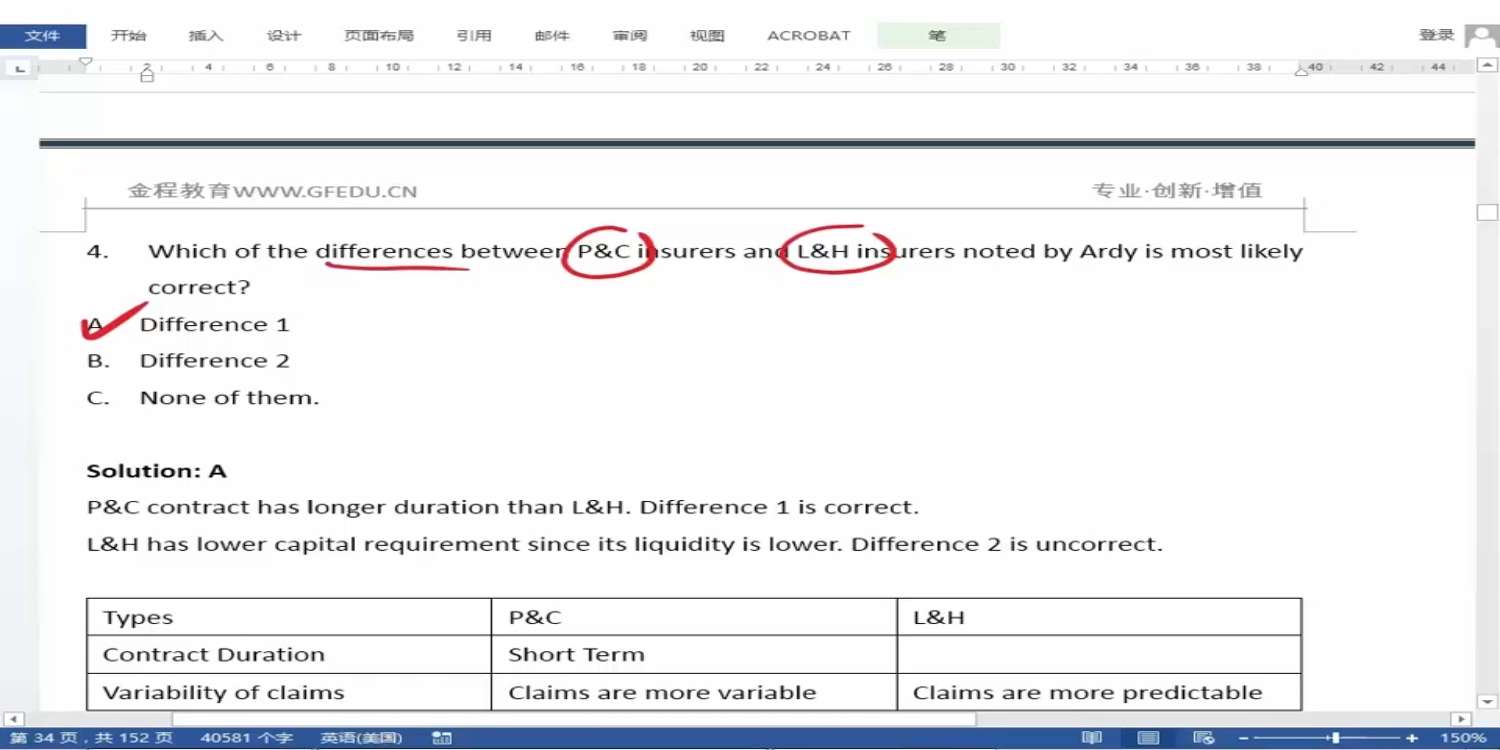Open the 页面布局 (Page Layout) tab
1500x750 pixels.
point(378,36)
